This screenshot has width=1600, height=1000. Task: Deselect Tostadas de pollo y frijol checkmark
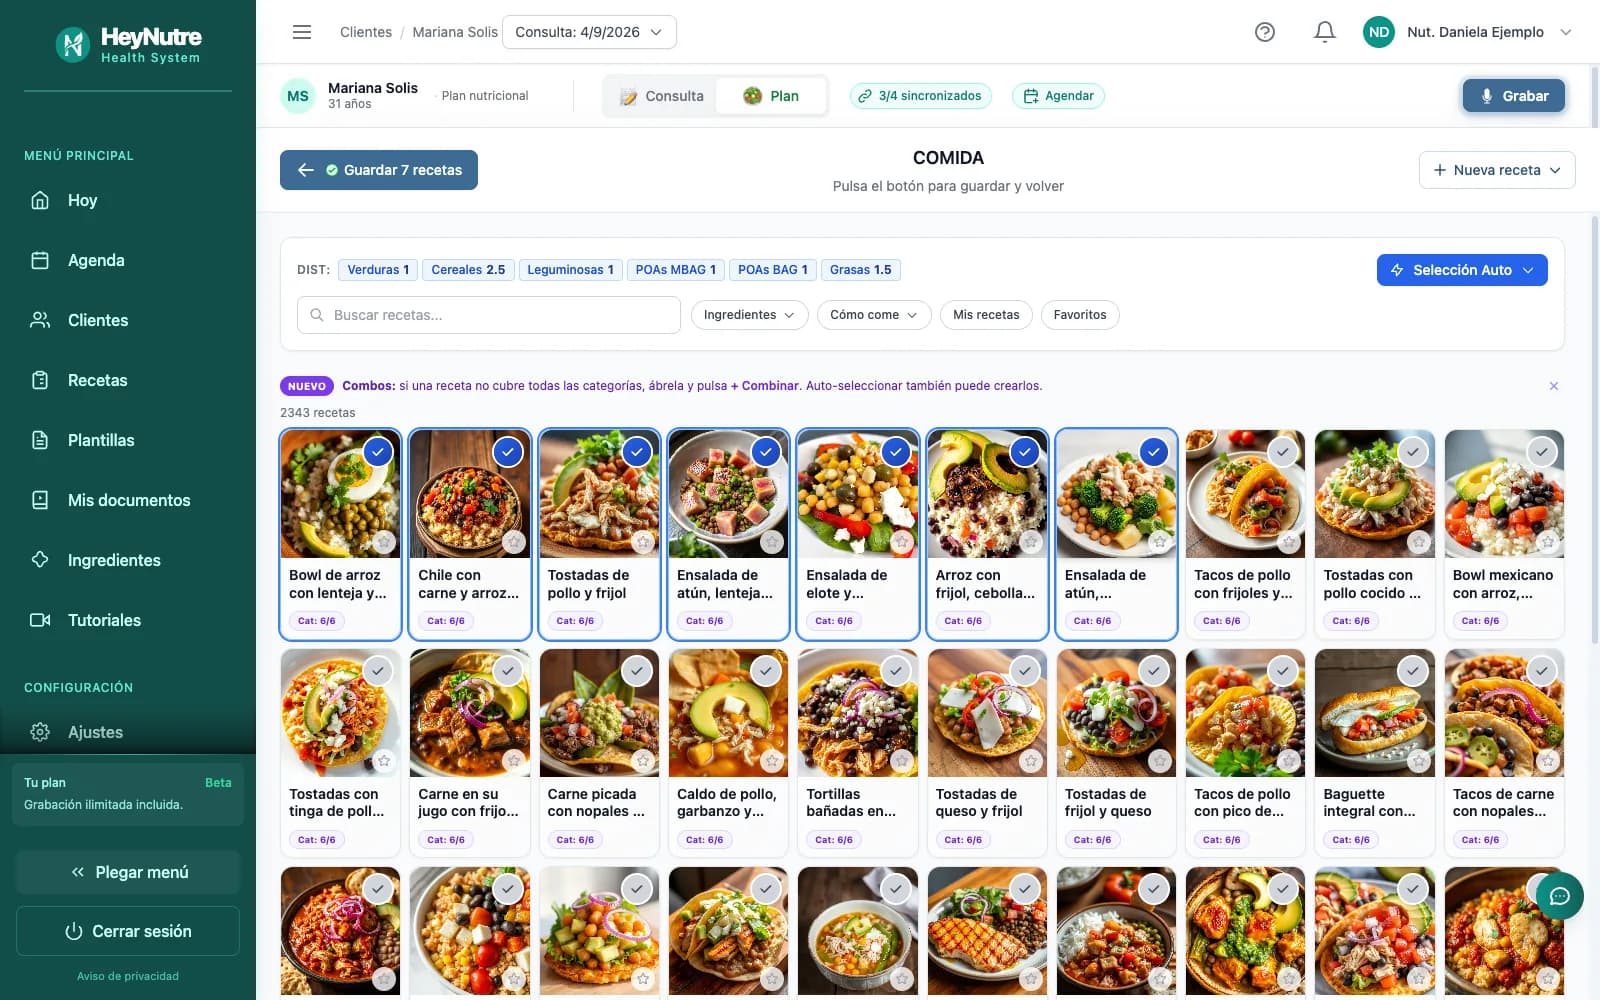pyautogui.click(x=637, y=452)
